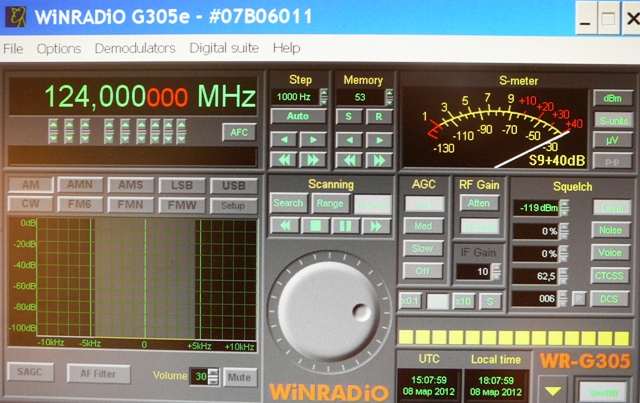This screenshot has height=403, width=640.
Task: Go to next memory with single right arrow
Action: tap(379, 140)
